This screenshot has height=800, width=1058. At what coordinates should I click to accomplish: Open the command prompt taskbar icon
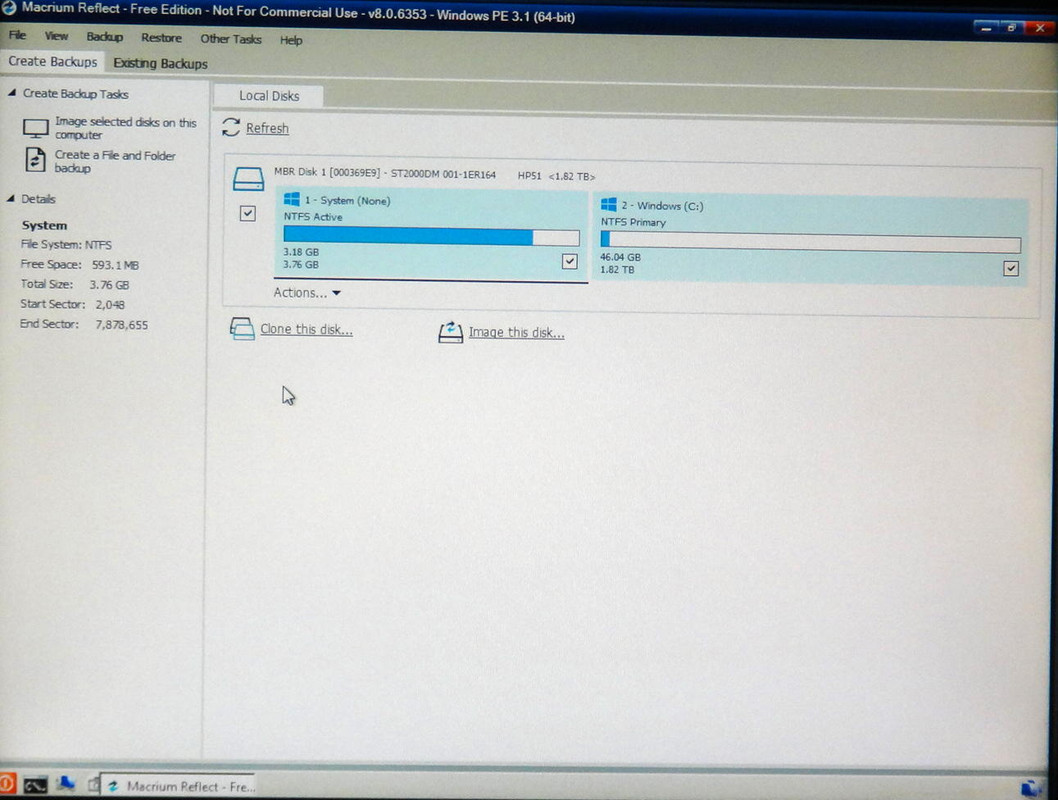click(35, 785)
